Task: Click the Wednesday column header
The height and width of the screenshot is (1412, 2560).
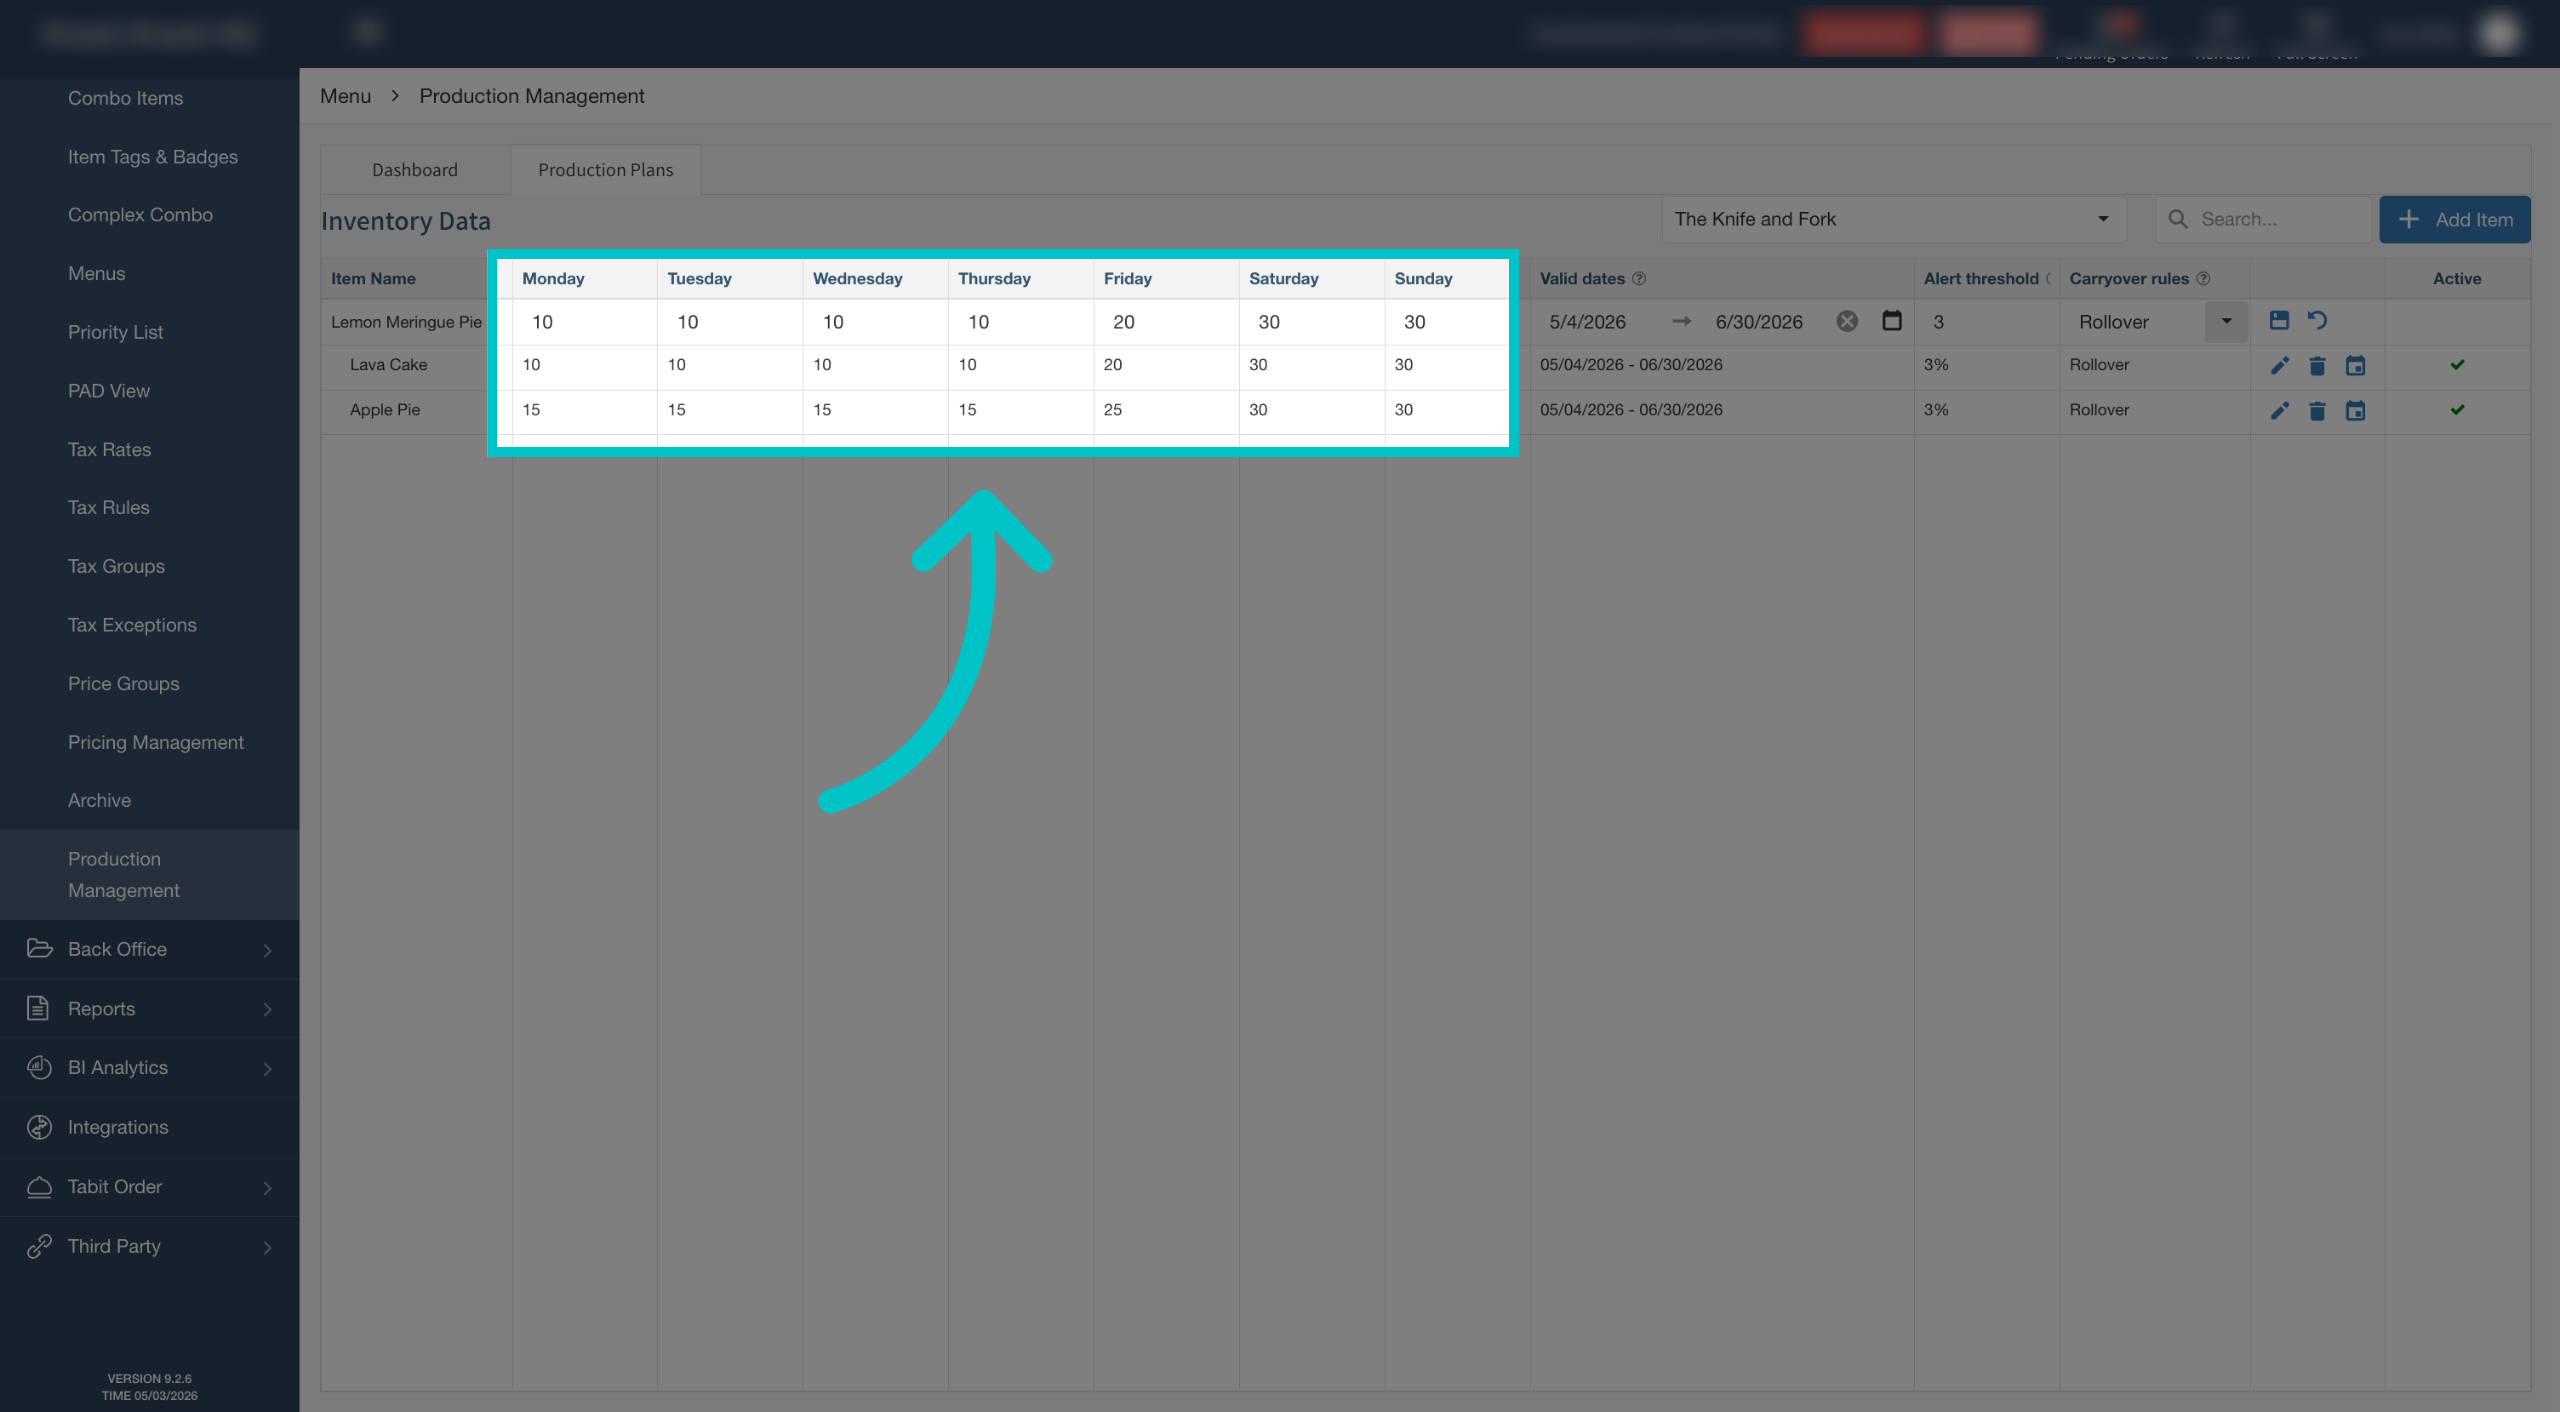Action: (x=858, y=279)
